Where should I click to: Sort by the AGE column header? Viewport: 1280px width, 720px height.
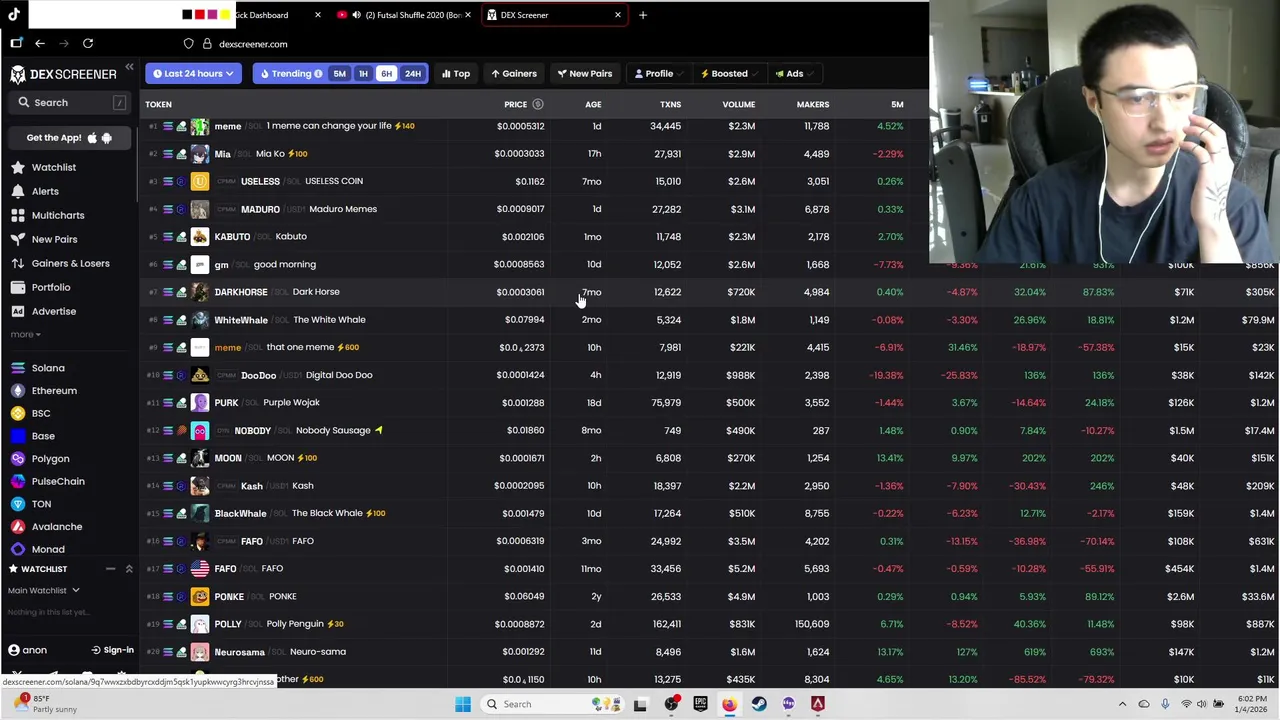click(x=593, y=104)
